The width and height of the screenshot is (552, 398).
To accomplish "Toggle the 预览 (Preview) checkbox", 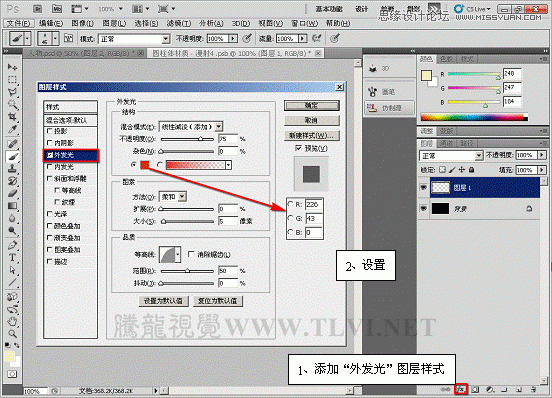I will [299, 148].
